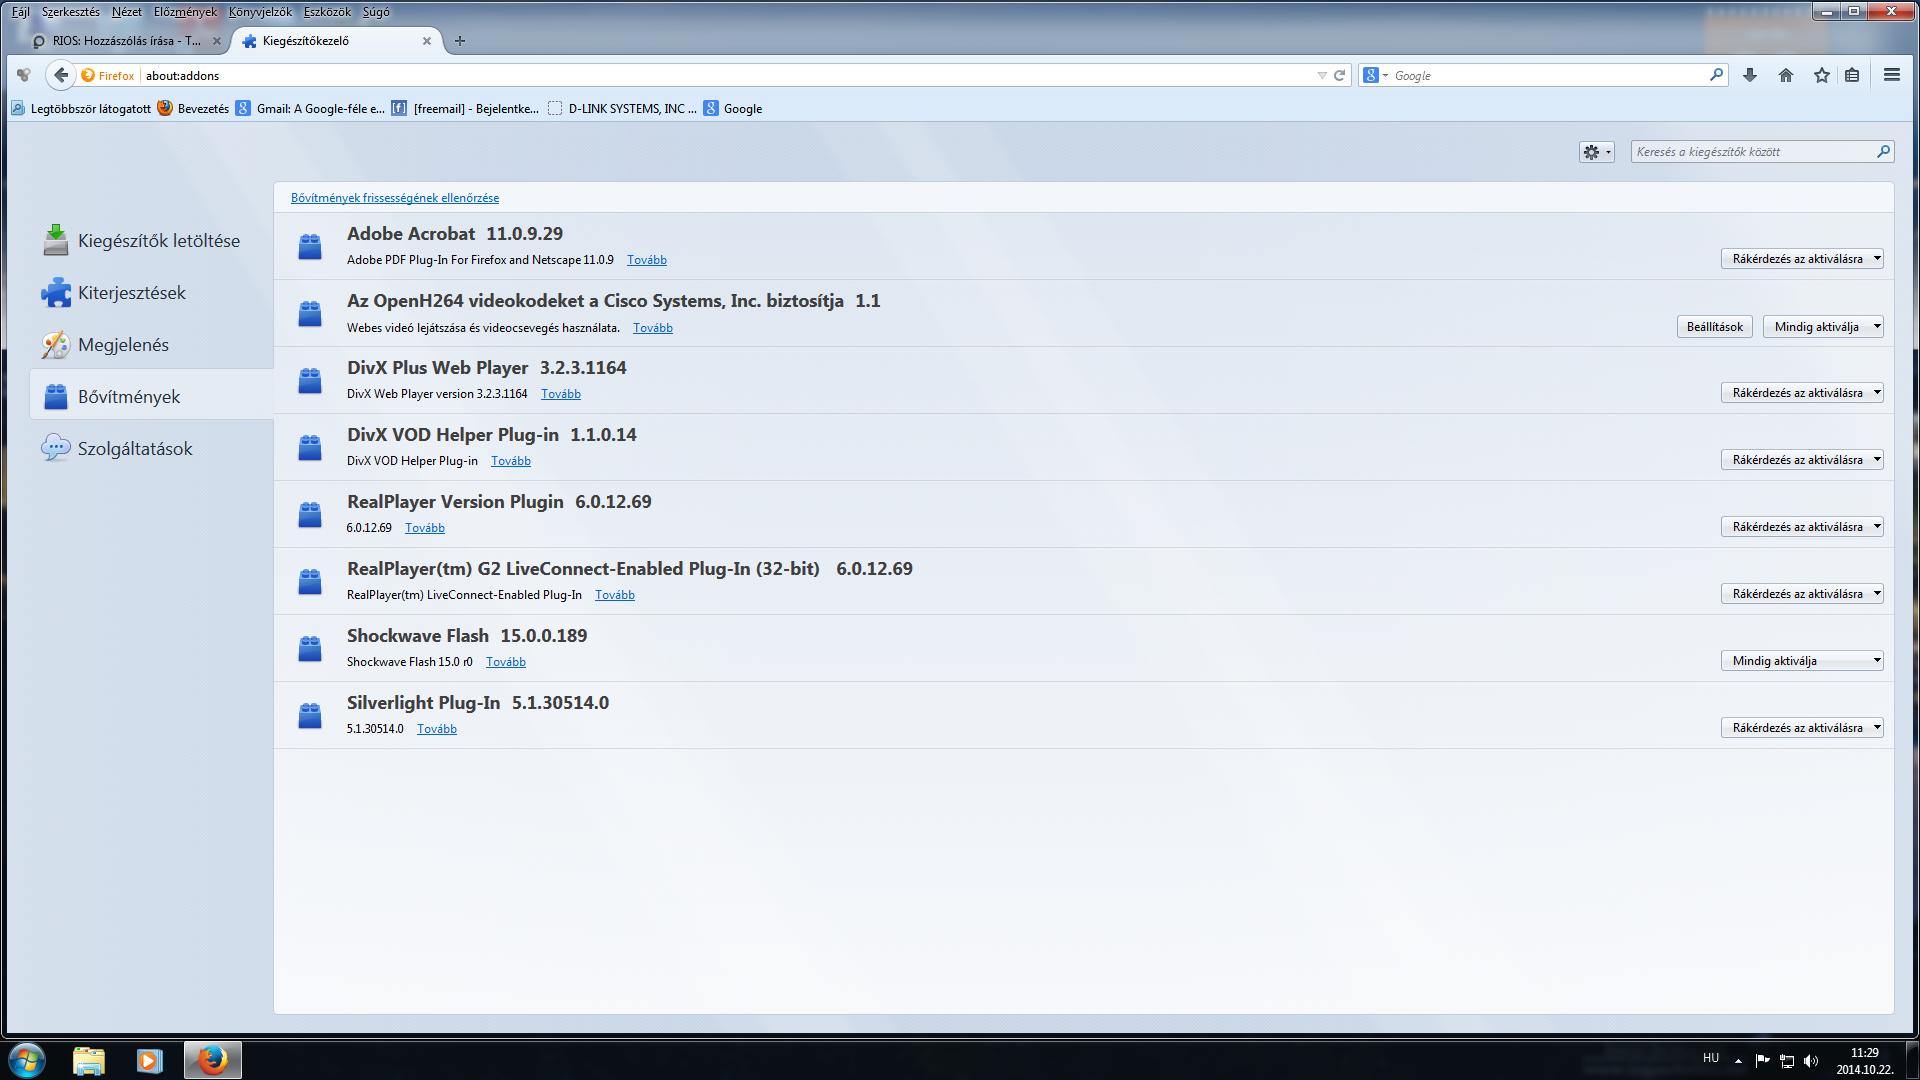Bookmark this page with the star icon
Image resolution: width=1920 pixels, height=1080 pixels.
(x=1822, y=75)
